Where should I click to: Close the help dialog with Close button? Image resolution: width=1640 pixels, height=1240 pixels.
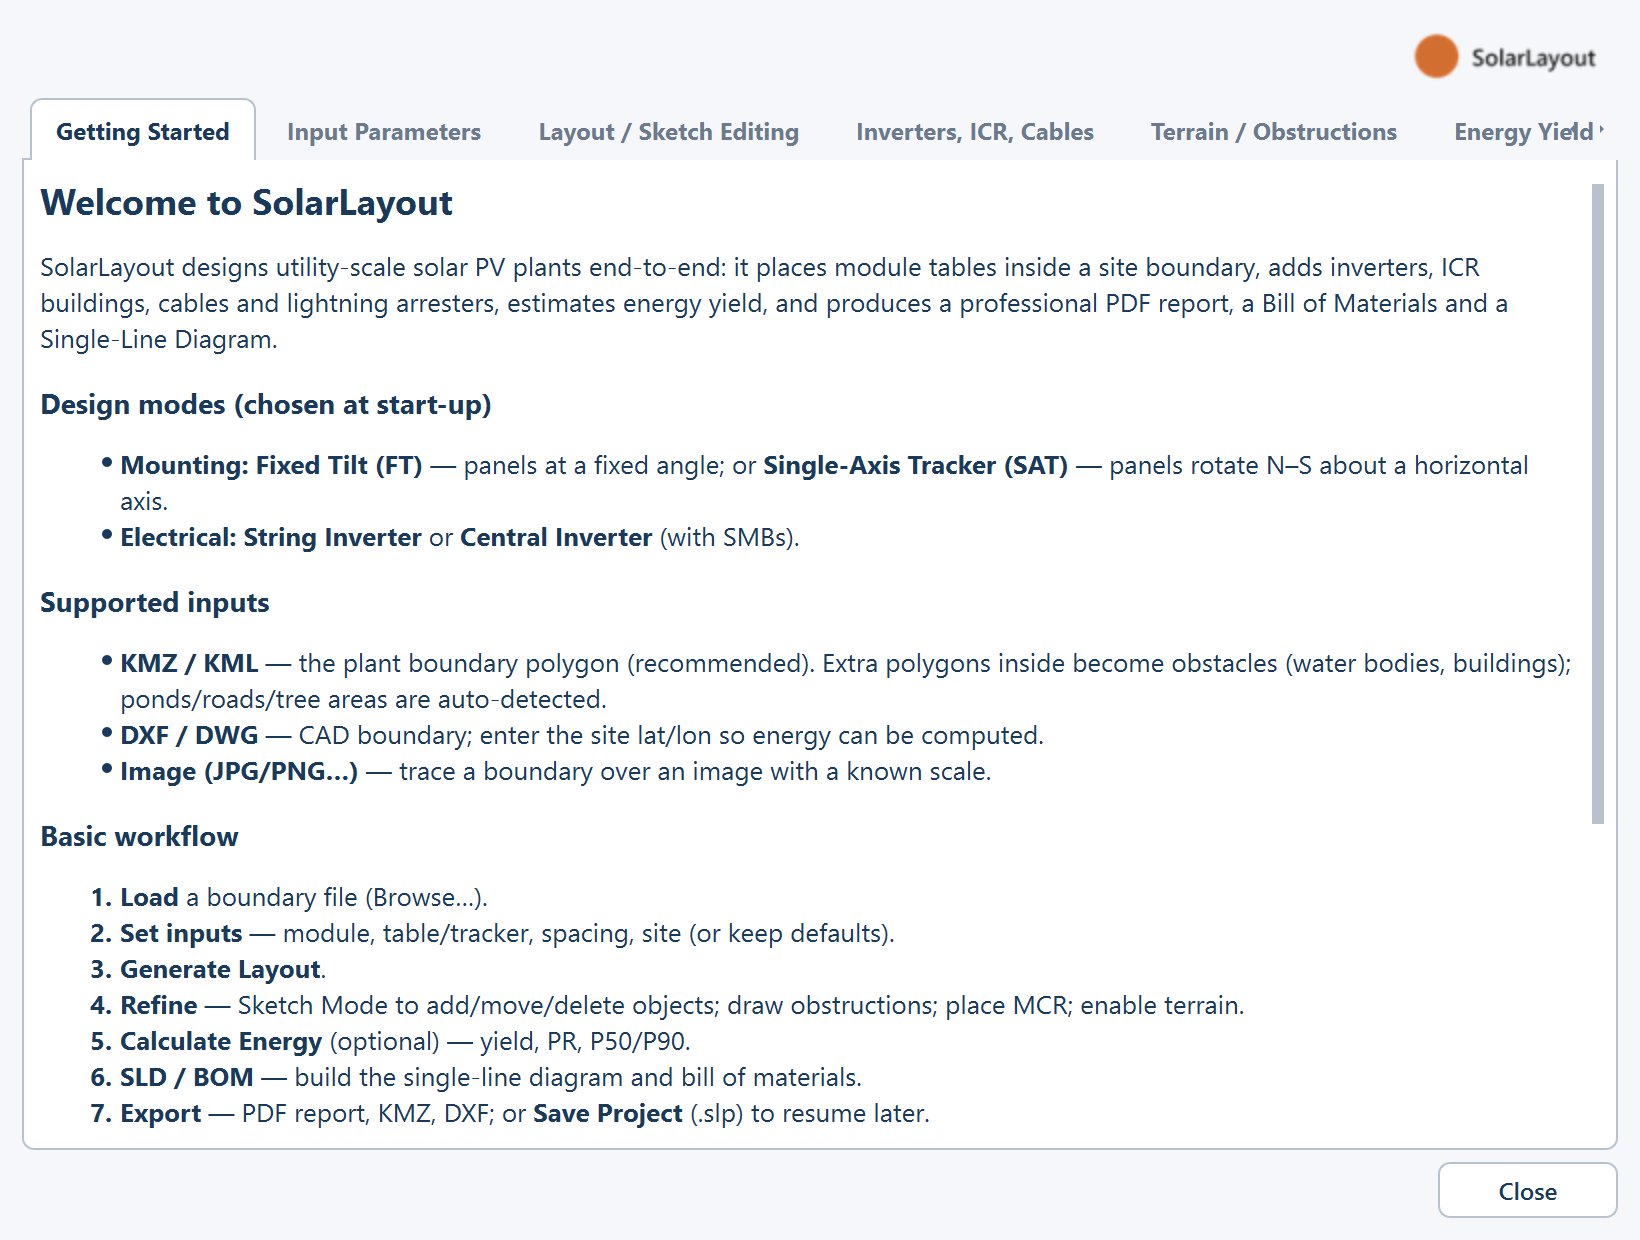tap(1527, 1190)
